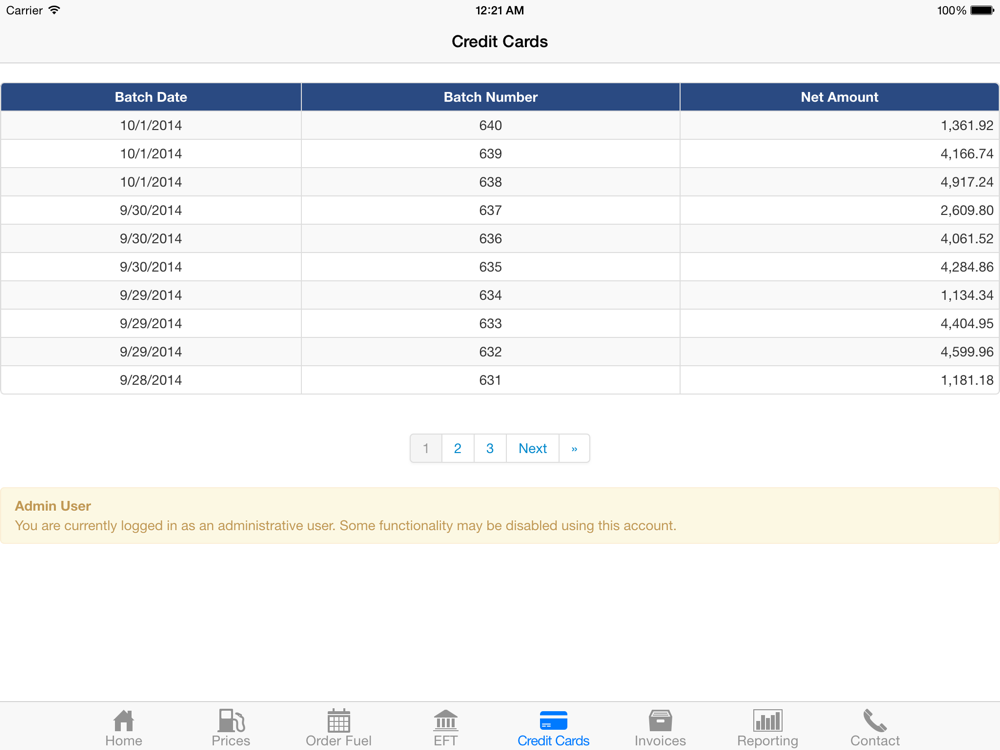Sort by Batch Number column header
Viewport: 1000px width, 750px height.
490,97
